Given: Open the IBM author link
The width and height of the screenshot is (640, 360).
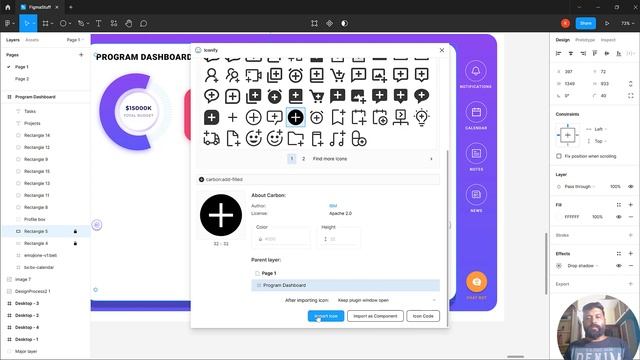Looking at the screenshot, I should (x=333, y=206).
